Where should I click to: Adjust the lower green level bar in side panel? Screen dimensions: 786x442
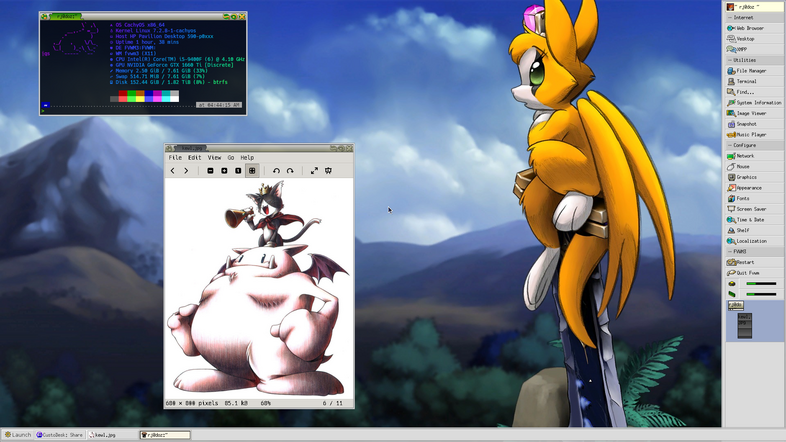pos(761,294)
